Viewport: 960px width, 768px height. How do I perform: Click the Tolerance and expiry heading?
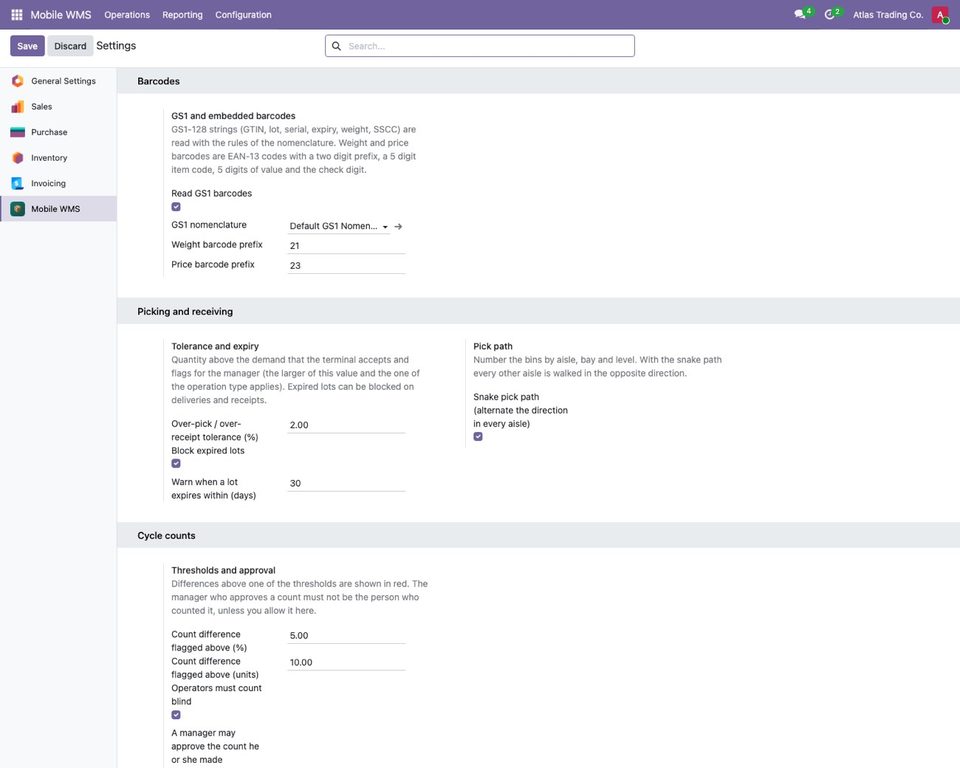click(x=215, y=346)
